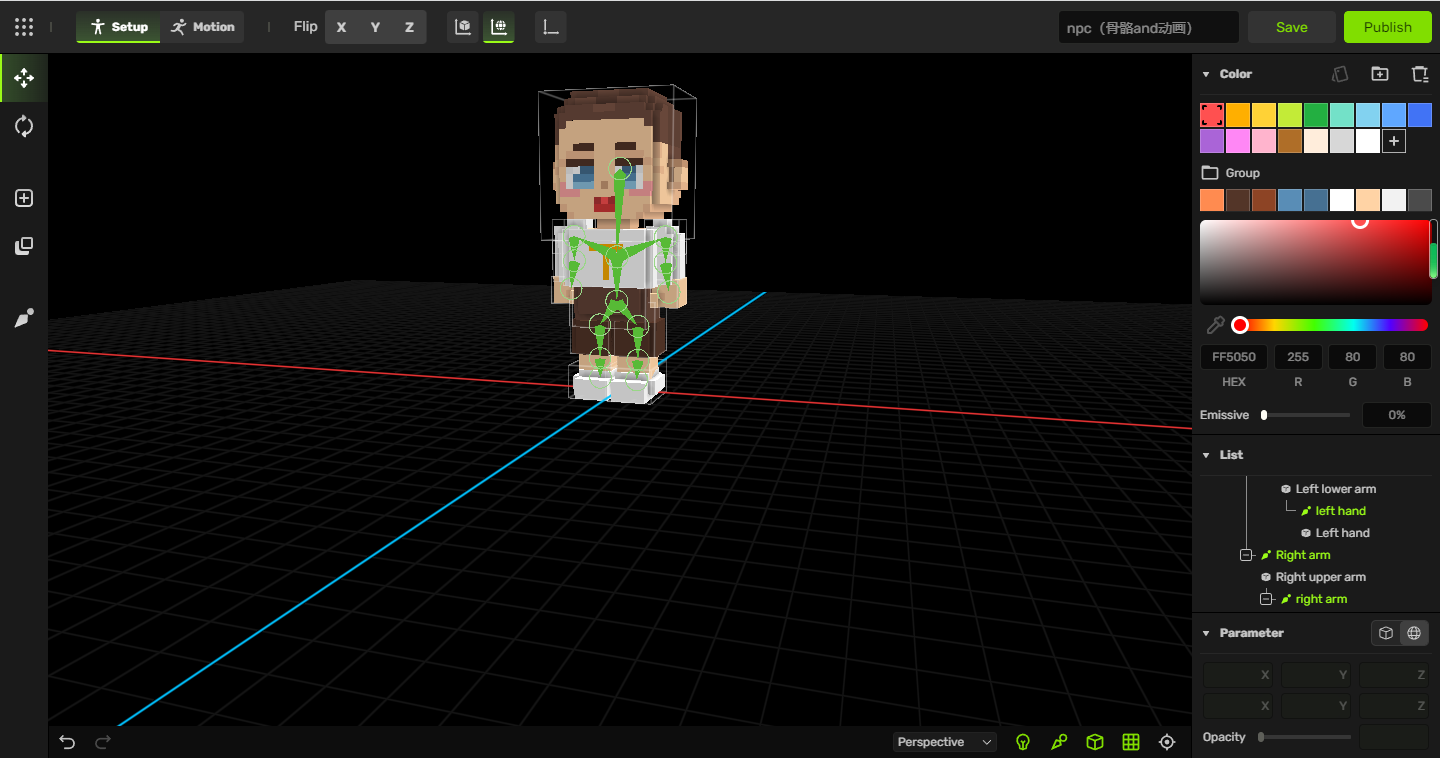1440x758 pixels.
Task: Click the Emissive percentage field
Action: coord(1397,415)
